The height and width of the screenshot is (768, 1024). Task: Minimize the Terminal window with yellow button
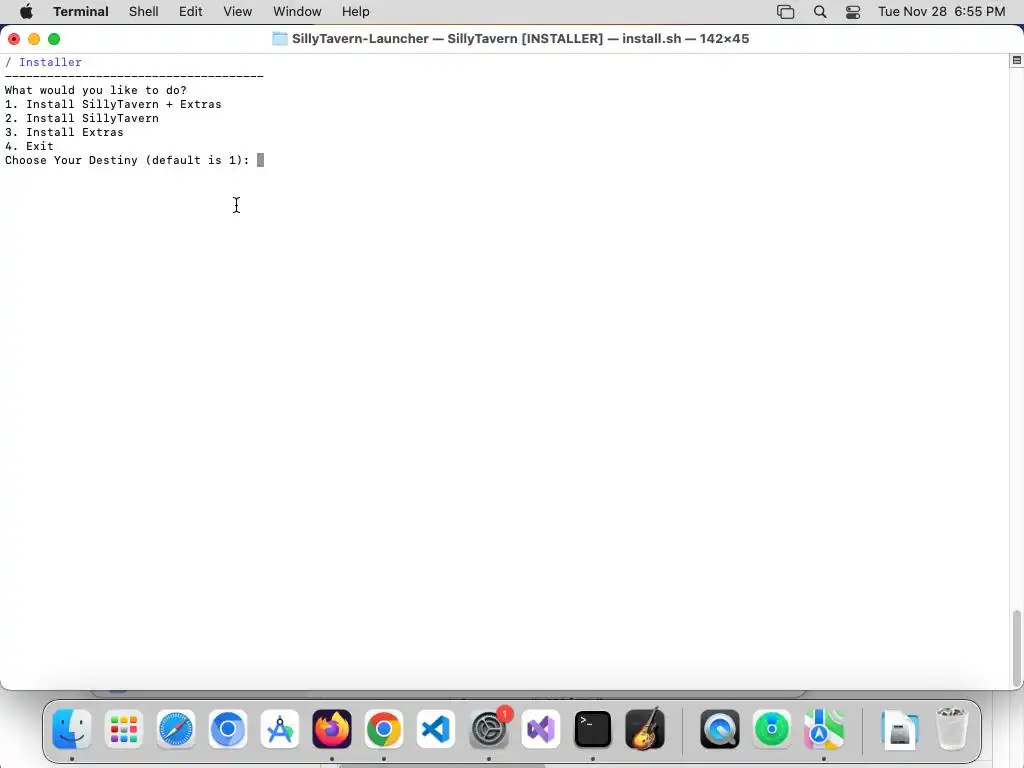[34, 39]
